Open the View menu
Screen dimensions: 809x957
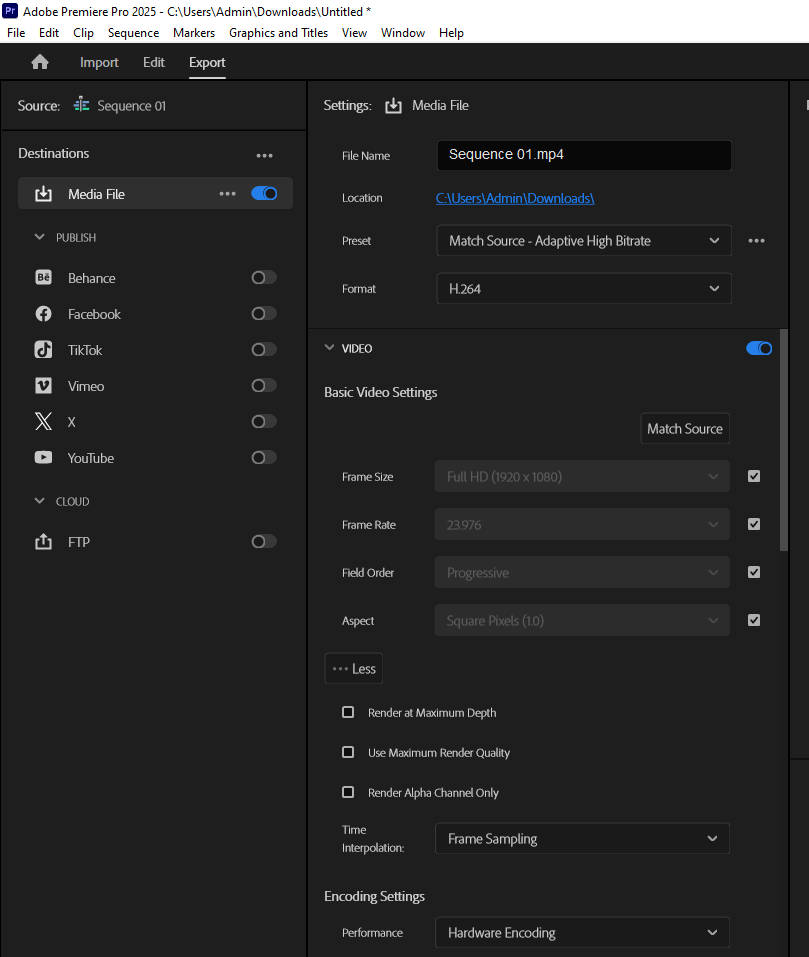pos(354,33)
